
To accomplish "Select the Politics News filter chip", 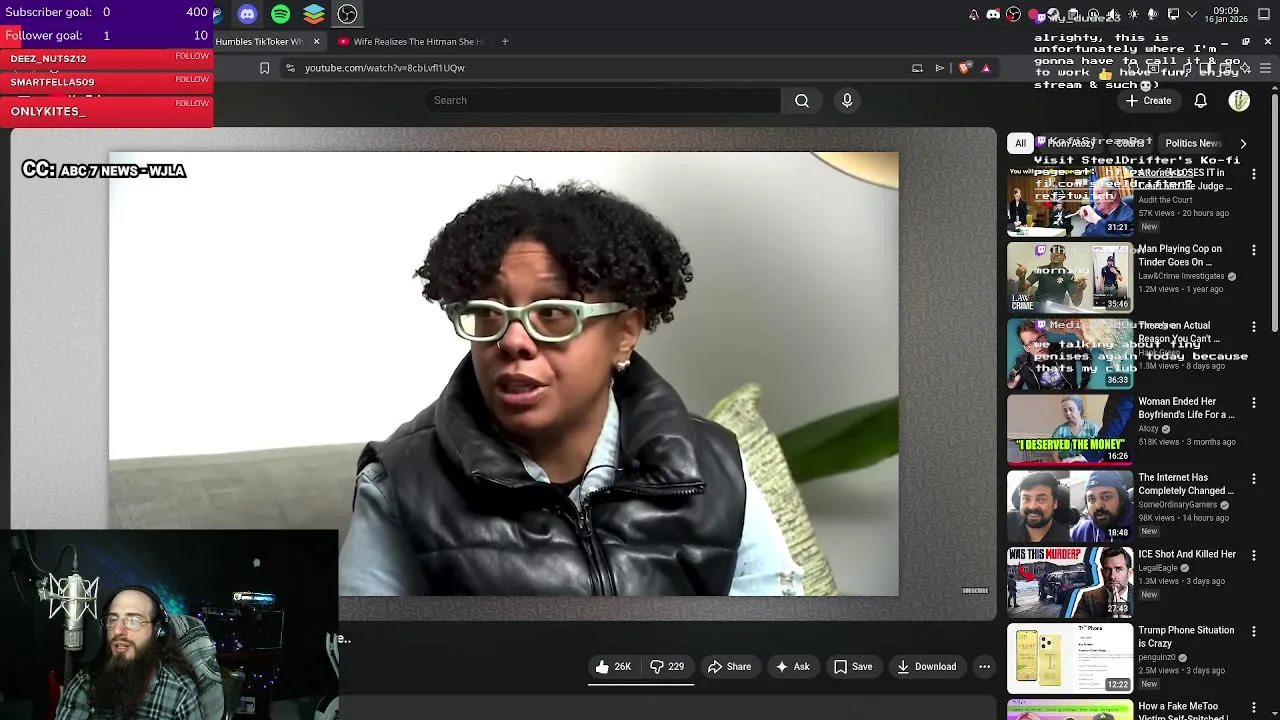I will pos(1193,143).
